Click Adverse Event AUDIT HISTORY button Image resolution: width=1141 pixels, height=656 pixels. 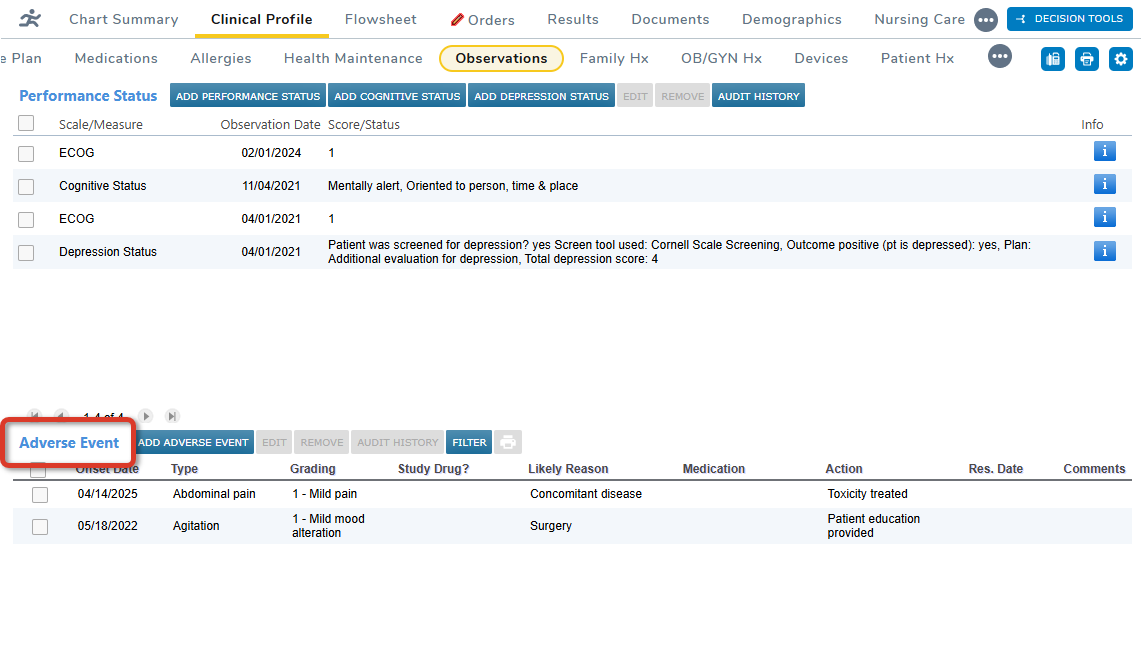398,442
